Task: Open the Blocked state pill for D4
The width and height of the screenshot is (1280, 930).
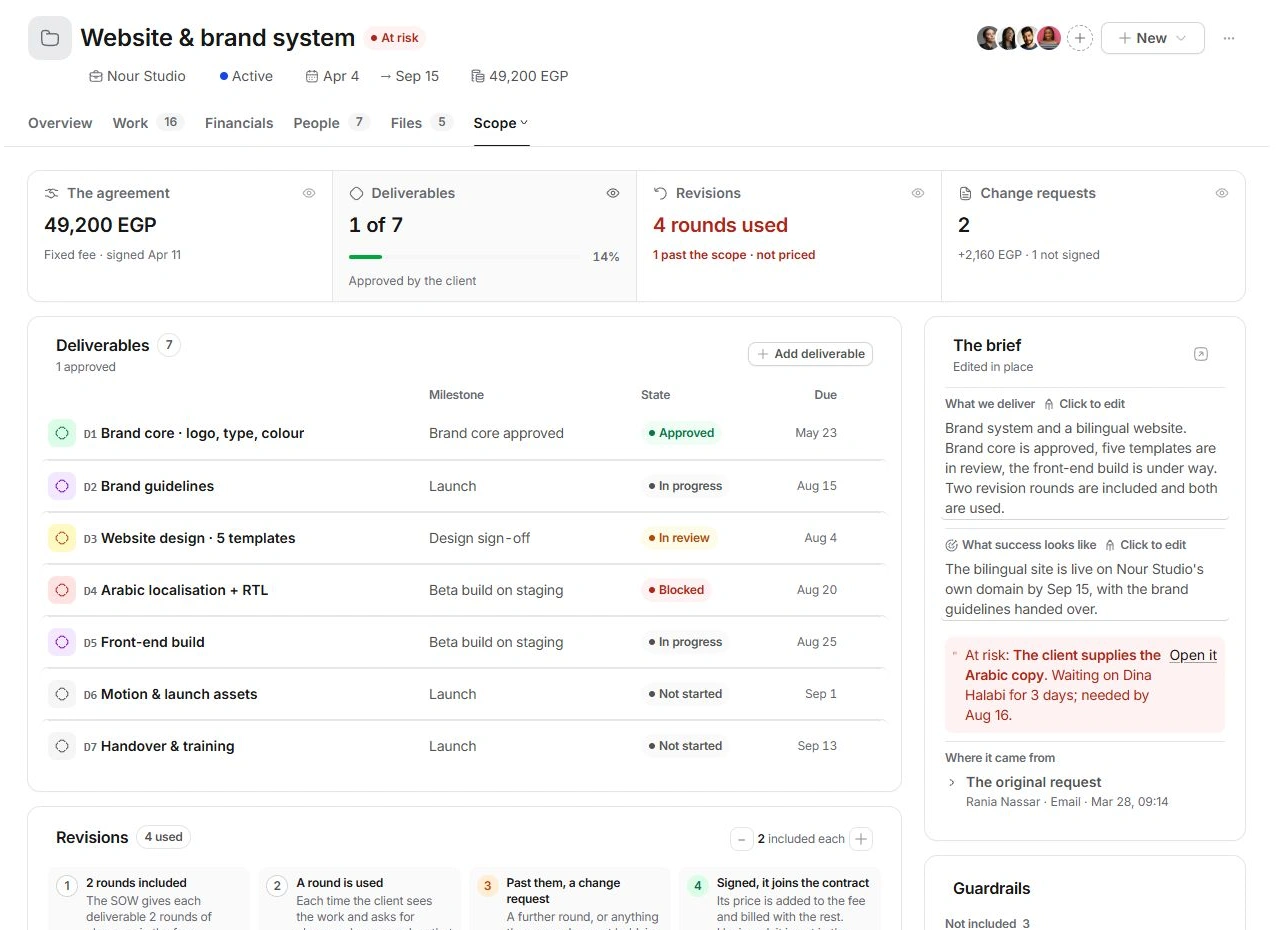Action: (677, 590)
